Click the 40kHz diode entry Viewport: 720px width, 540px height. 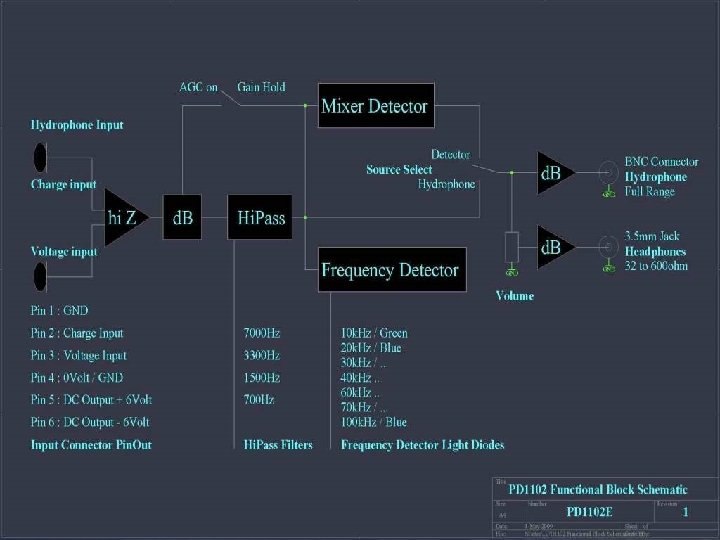pos(360,377)
